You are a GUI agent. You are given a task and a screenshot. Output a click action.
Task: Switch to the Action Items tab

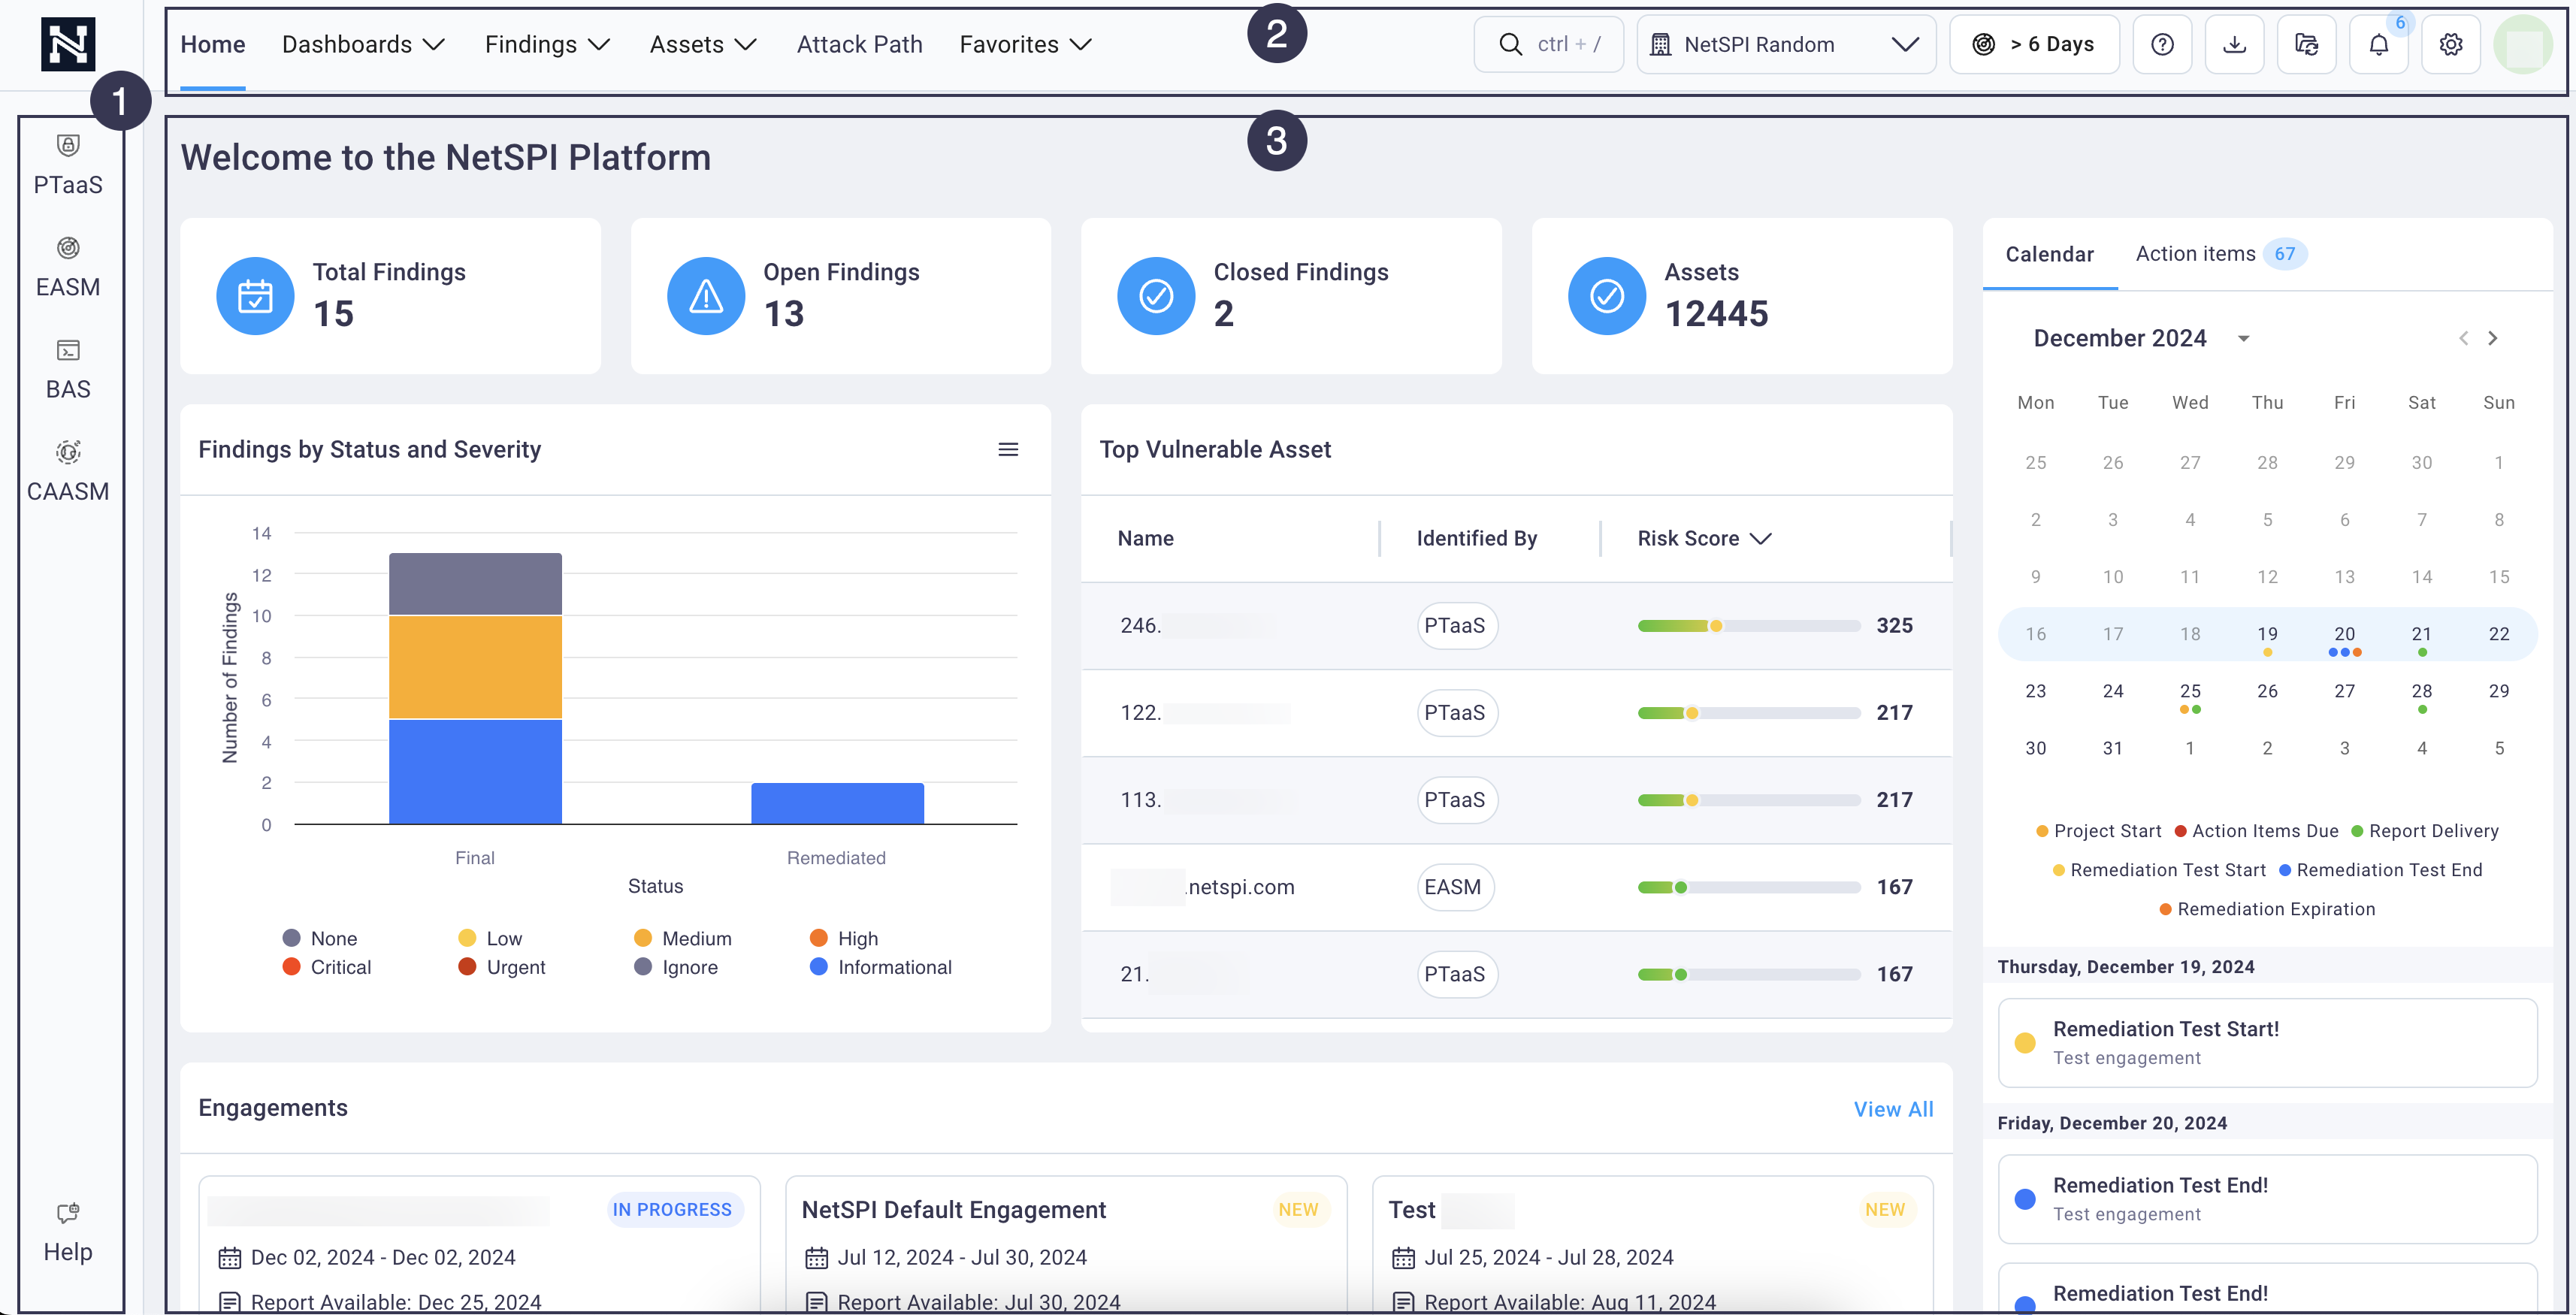2197,253
